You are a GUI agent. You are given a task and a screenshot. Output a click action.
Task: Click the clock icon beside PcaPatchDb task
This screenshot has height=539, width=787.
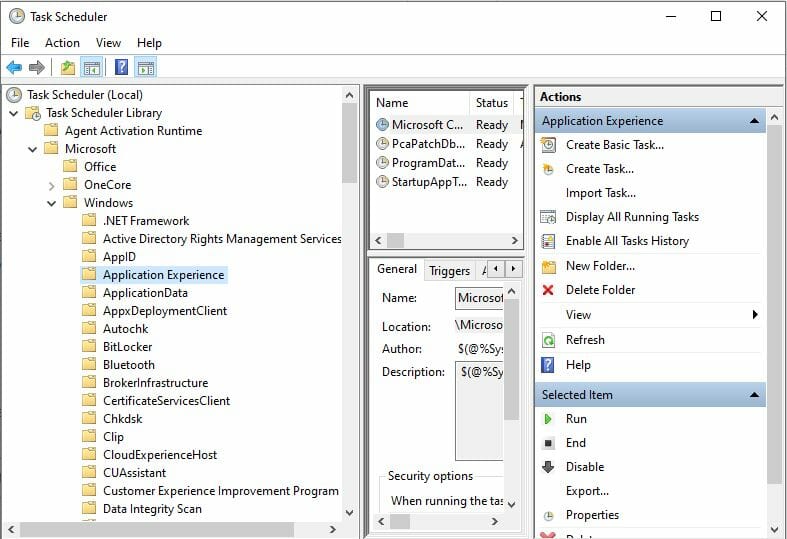pos(382,144)
